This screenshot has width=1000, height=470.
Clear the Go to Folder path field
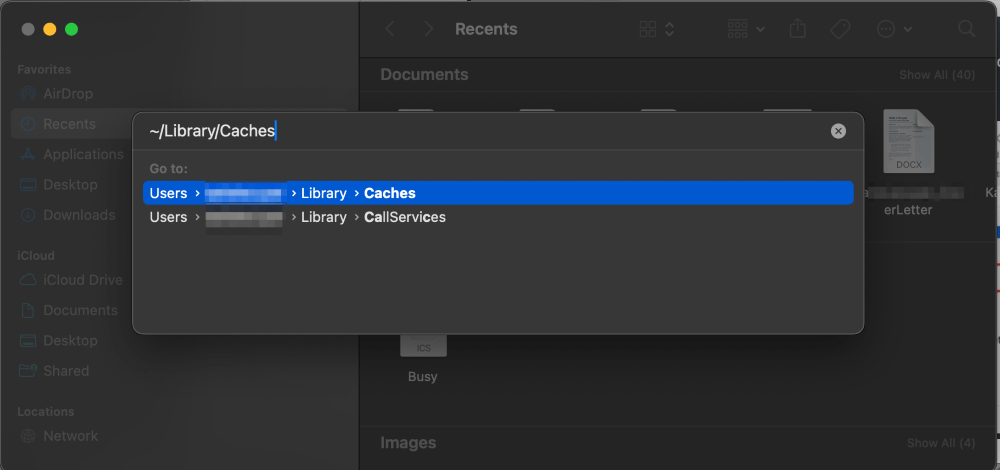pos(838,131)
